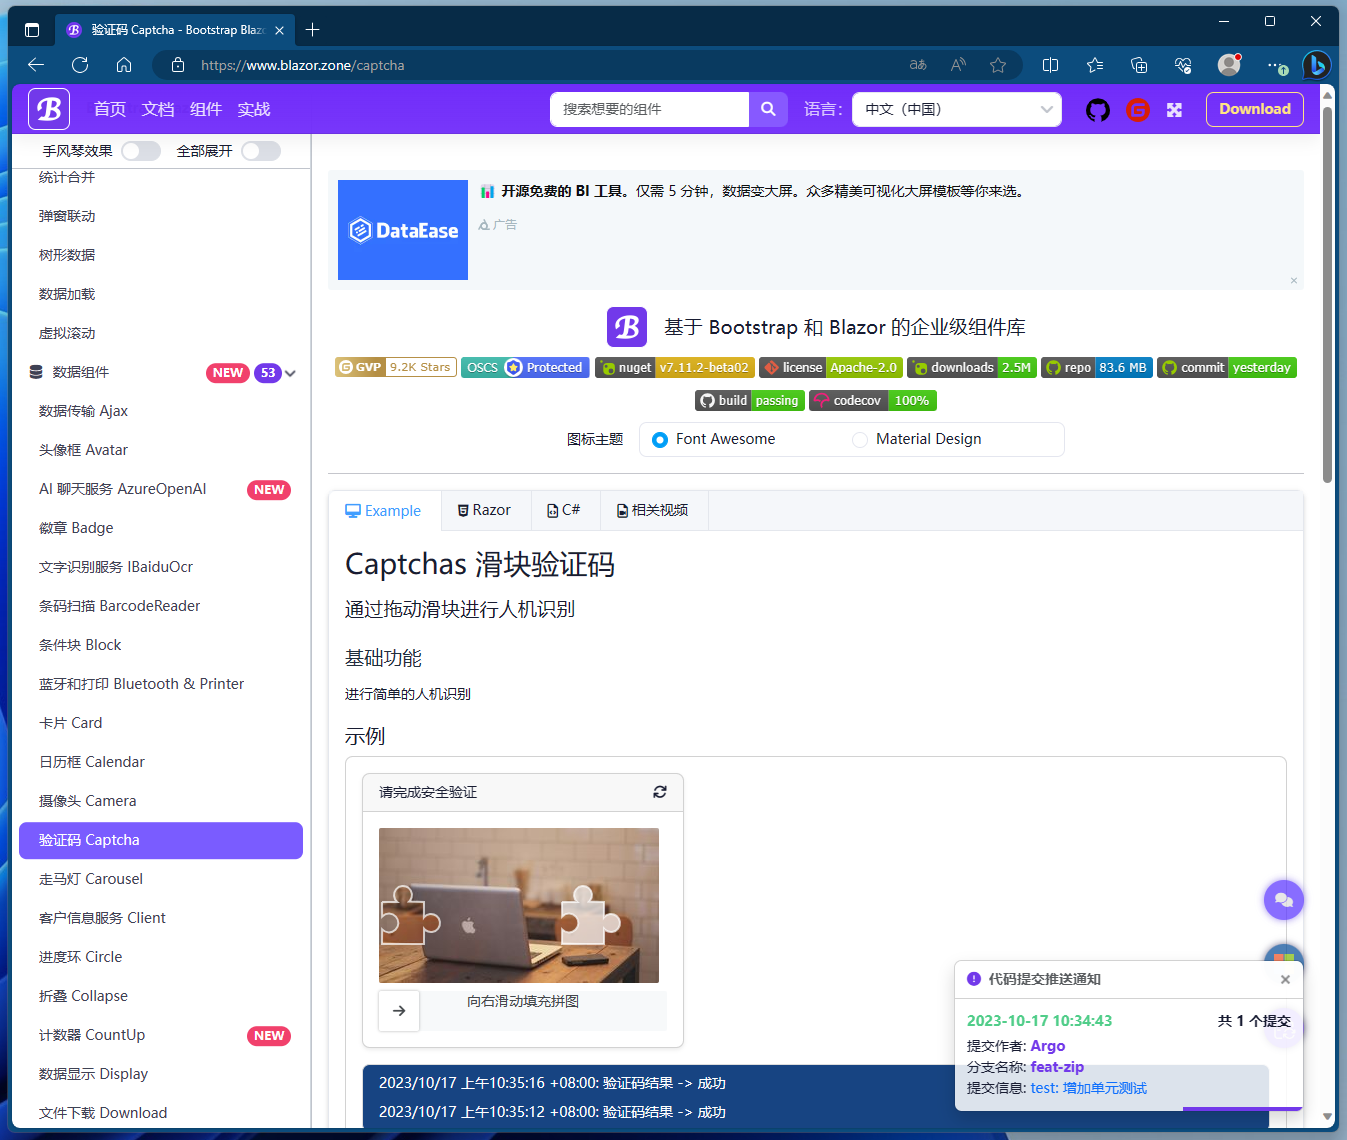The width and height of the screenshot is (1347, 1140).
Task: Click the Download button
Action: click(1254, 109)
